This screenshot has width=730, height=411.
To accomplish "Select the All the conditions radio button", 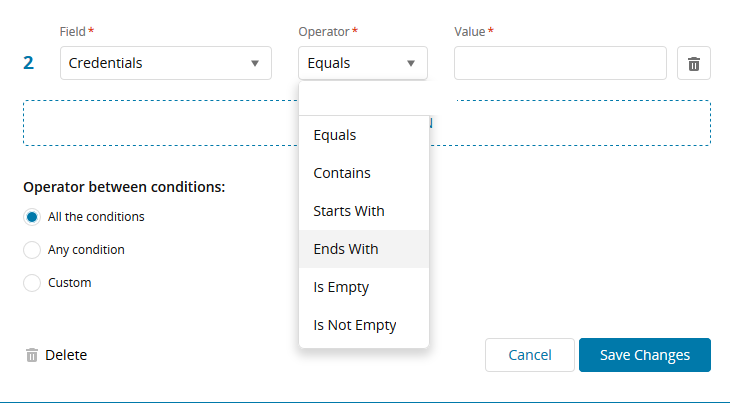I will tap(32, 217).
